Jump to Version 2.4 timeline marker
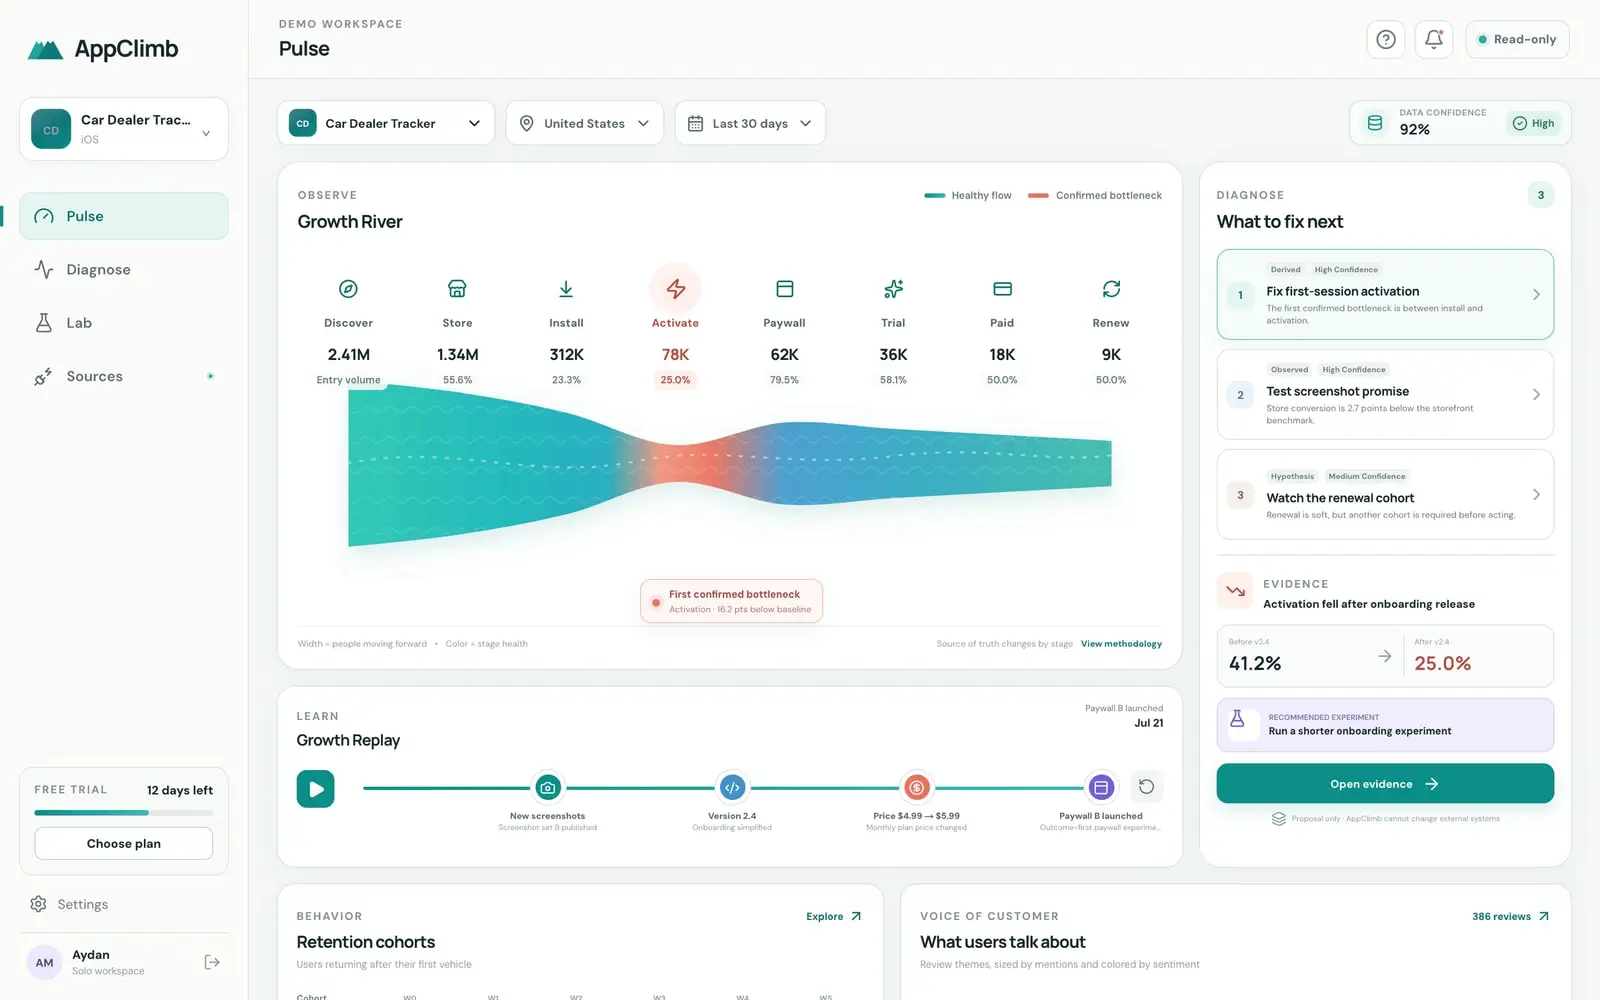 click(732, 788)
